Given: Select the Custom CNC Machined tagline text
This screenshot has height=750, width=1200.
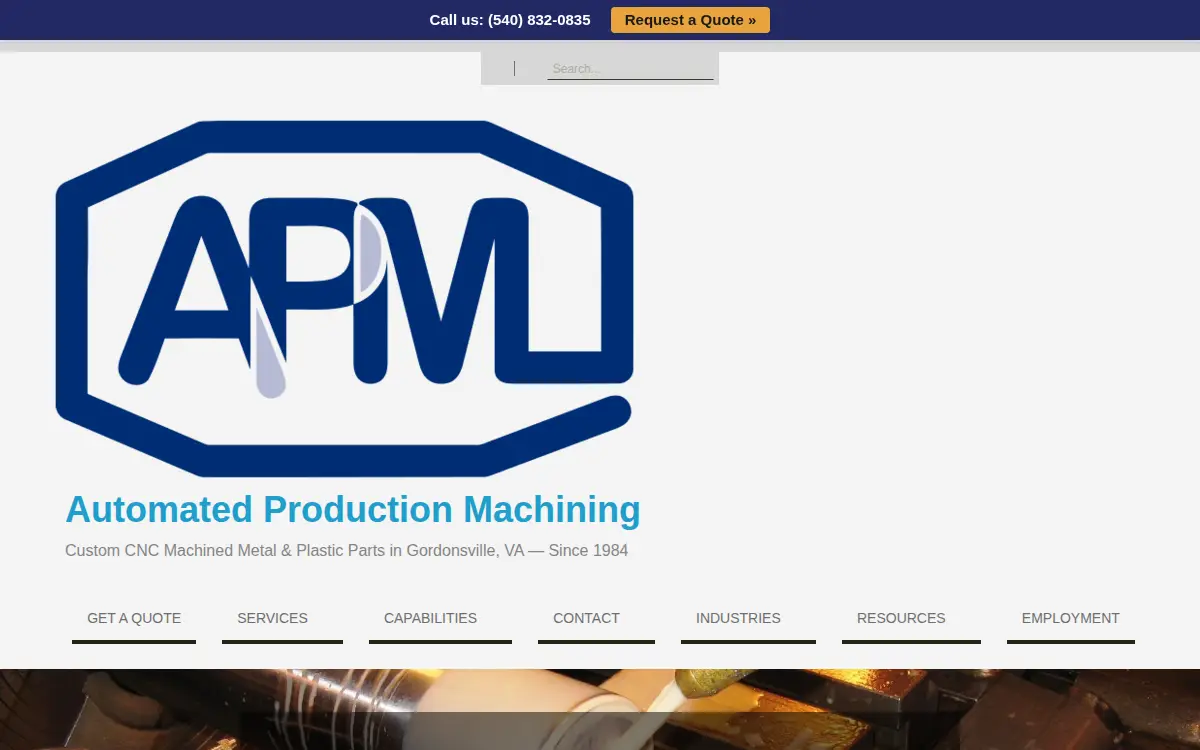Looking at the screenshot, I should (346, 551).
